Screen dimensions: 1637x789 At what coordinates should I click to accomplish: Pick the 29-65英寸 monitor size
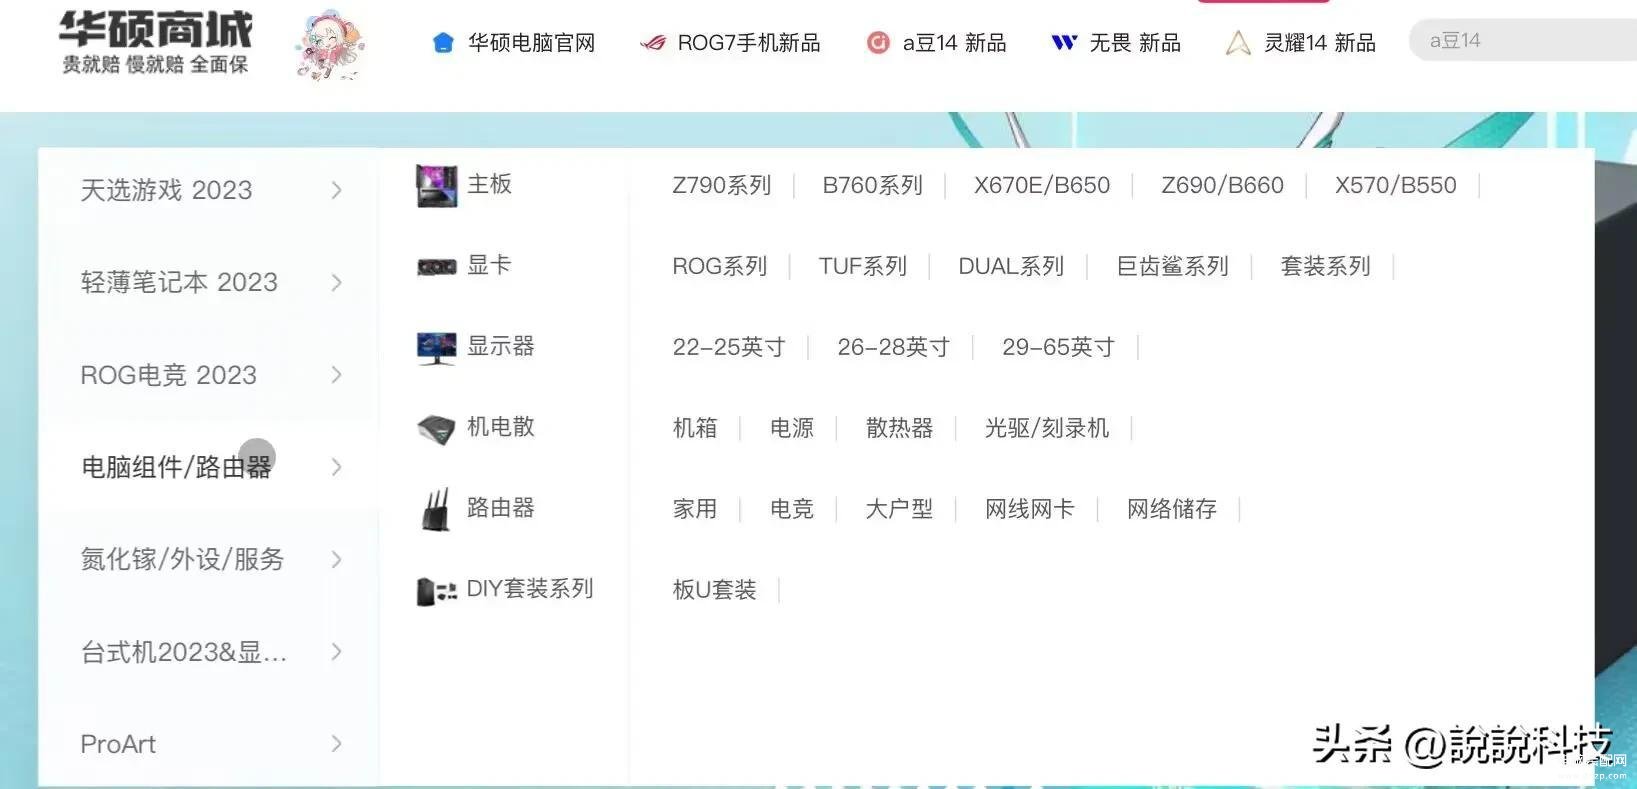[x=1059, y=348]
